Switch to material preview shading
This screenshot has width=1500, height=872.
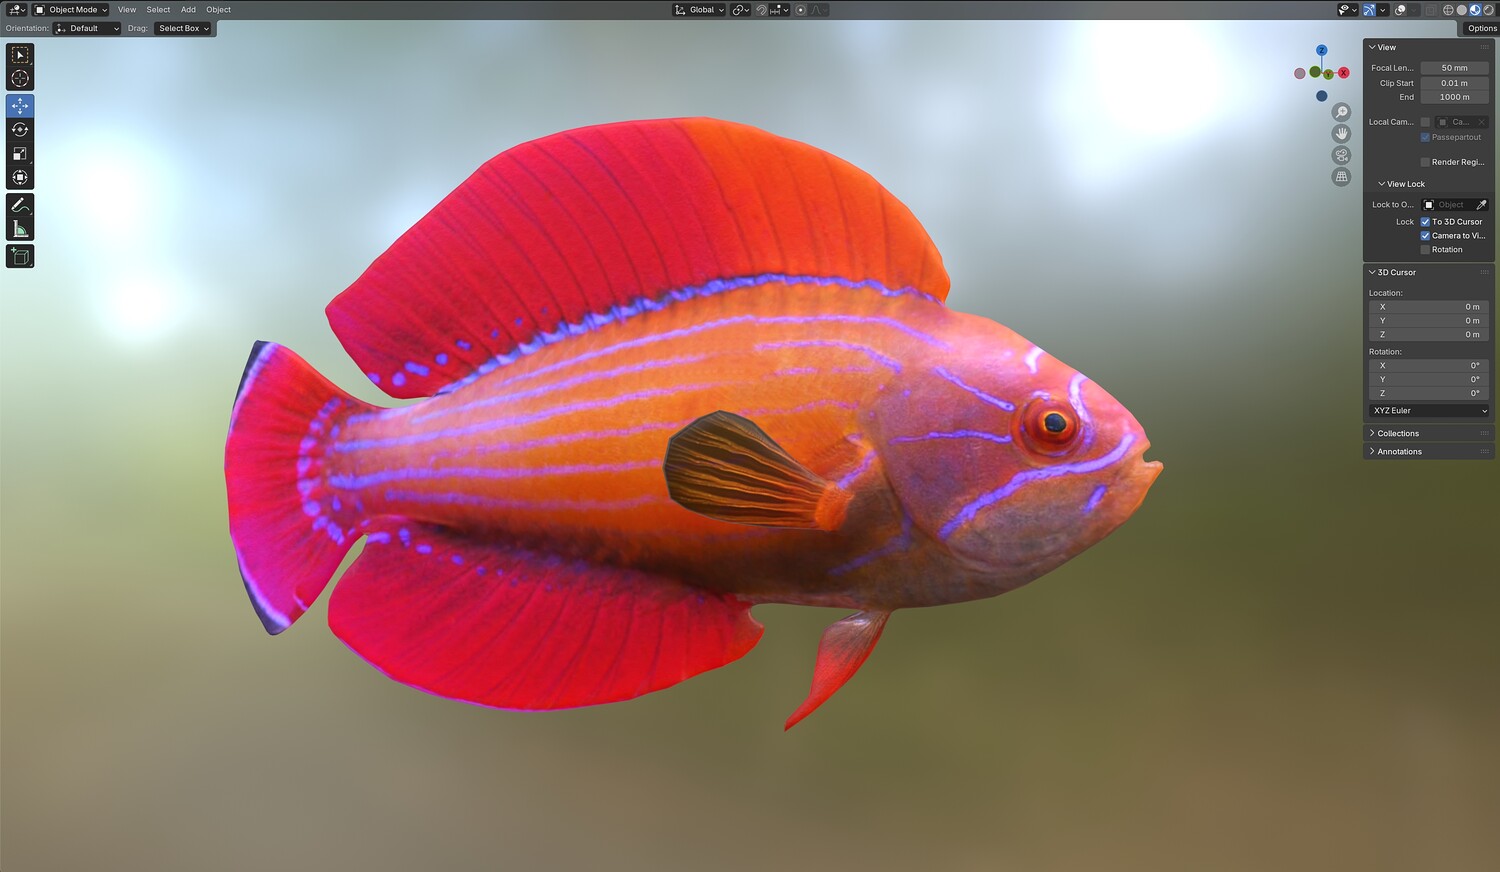pyautogui.click(x=1475, y=10)
